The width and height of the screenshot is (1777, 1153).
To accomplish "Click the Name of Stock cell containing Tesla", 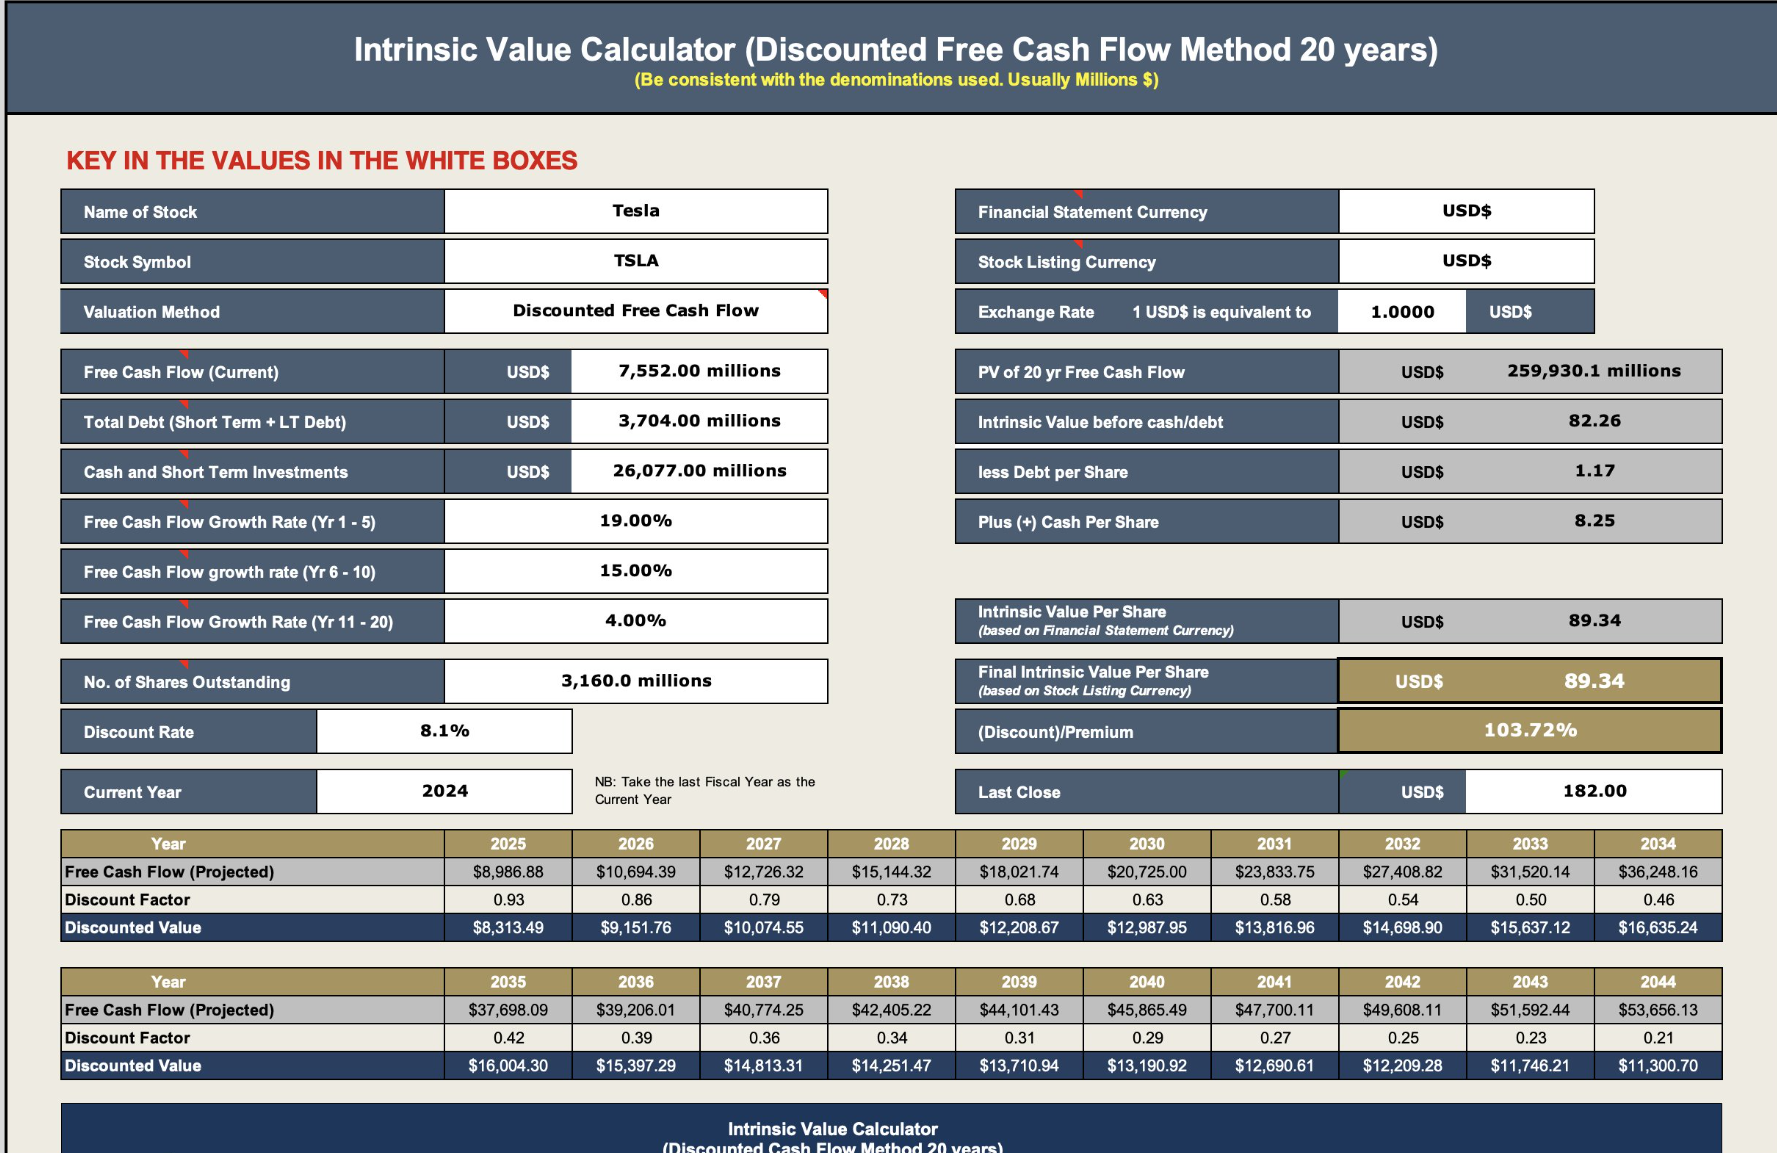I will pos(636,211).
